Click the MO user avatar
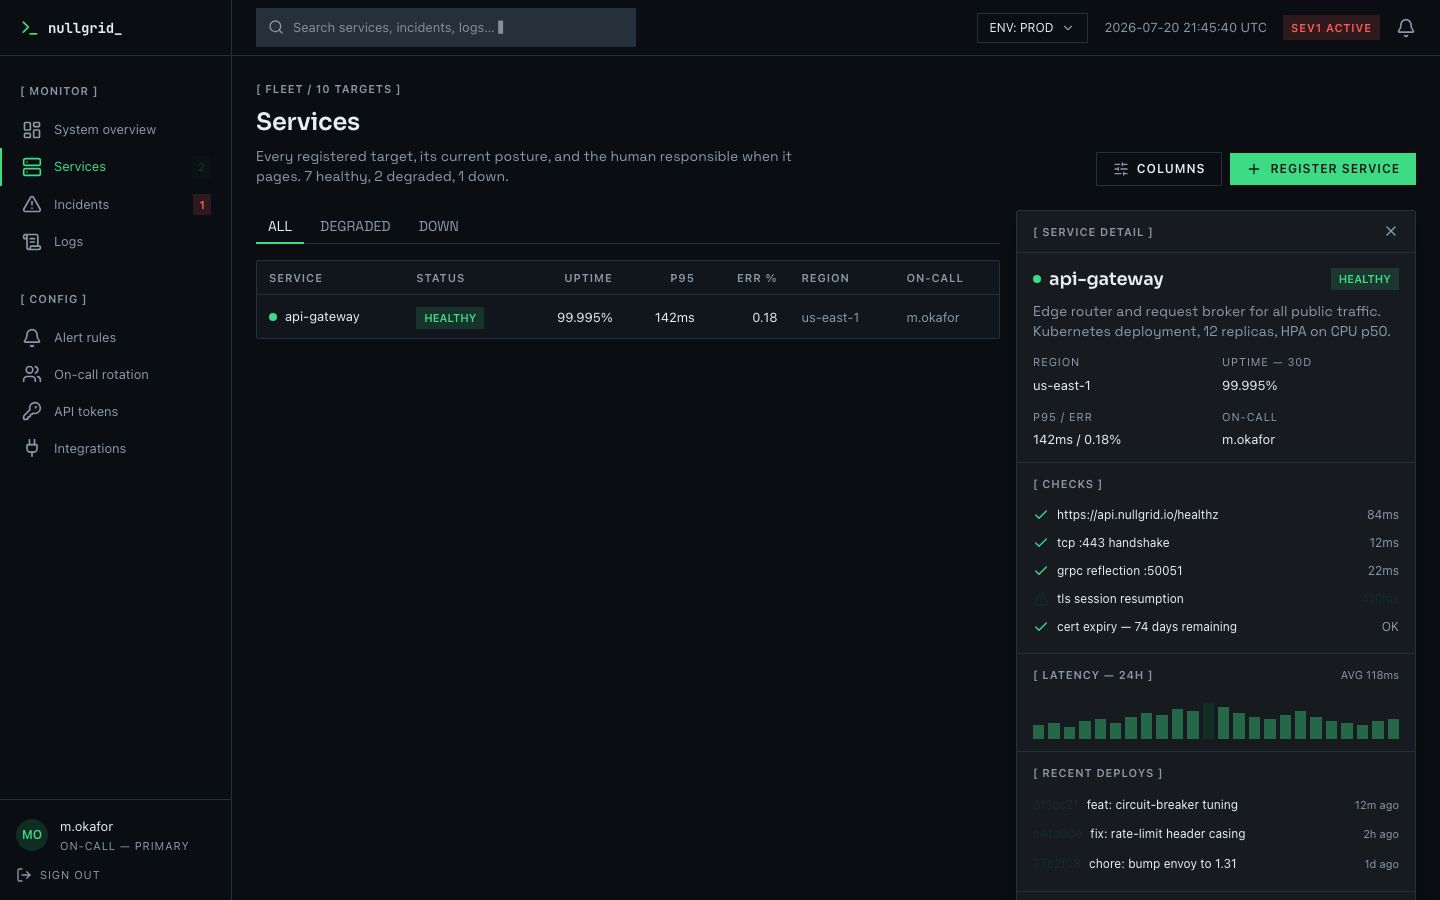This screenshot has width=1440, height=900. (x=32, y=835)
